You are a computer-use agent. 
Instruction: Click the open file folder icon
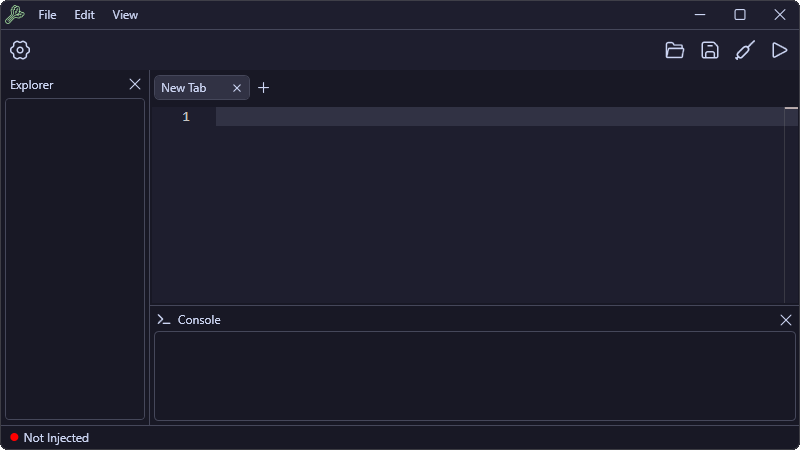674,50
